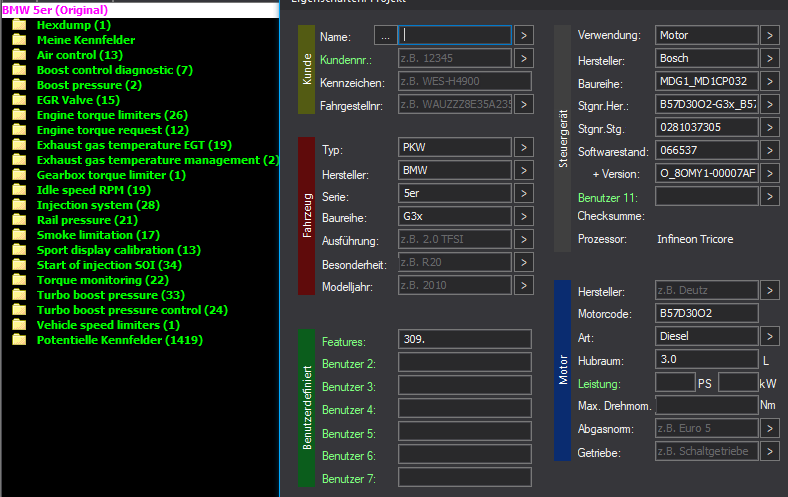Click the Benutzer 5 input field
Screen dimensions: 788x497
click(x=465, y=431)
